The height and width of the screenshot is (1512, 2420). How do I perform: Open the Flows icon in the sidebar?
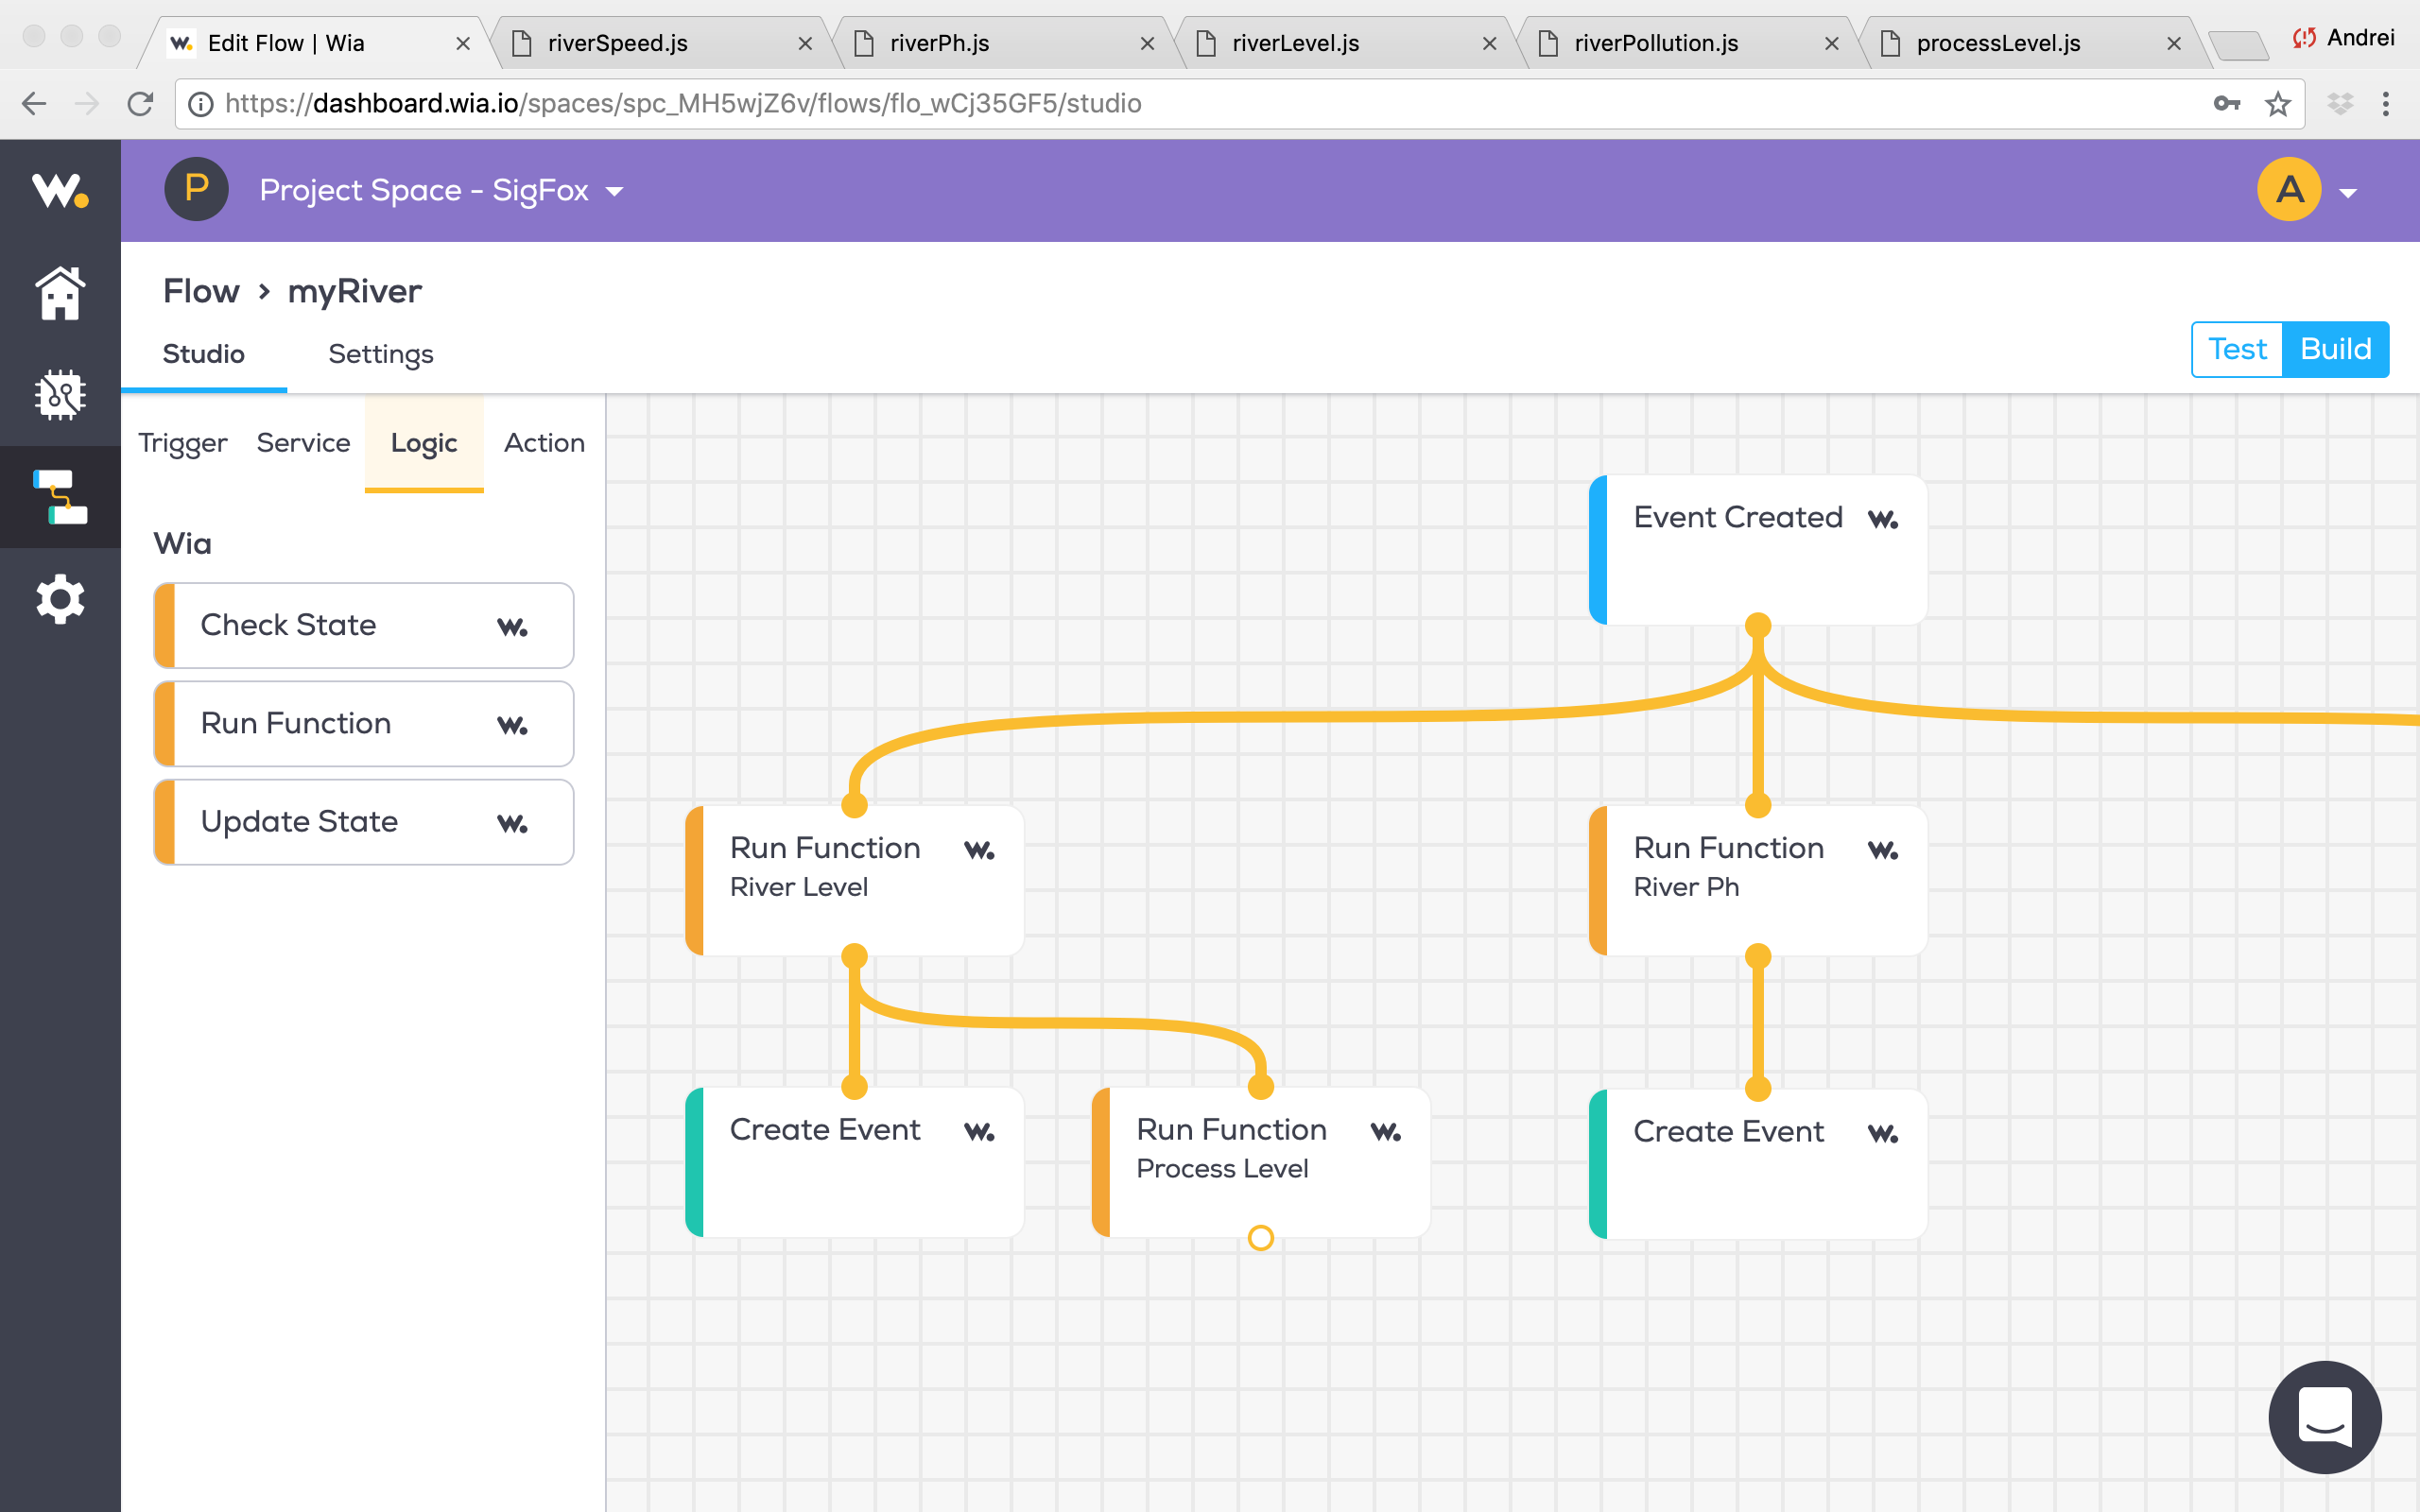(x=59, y=497)
